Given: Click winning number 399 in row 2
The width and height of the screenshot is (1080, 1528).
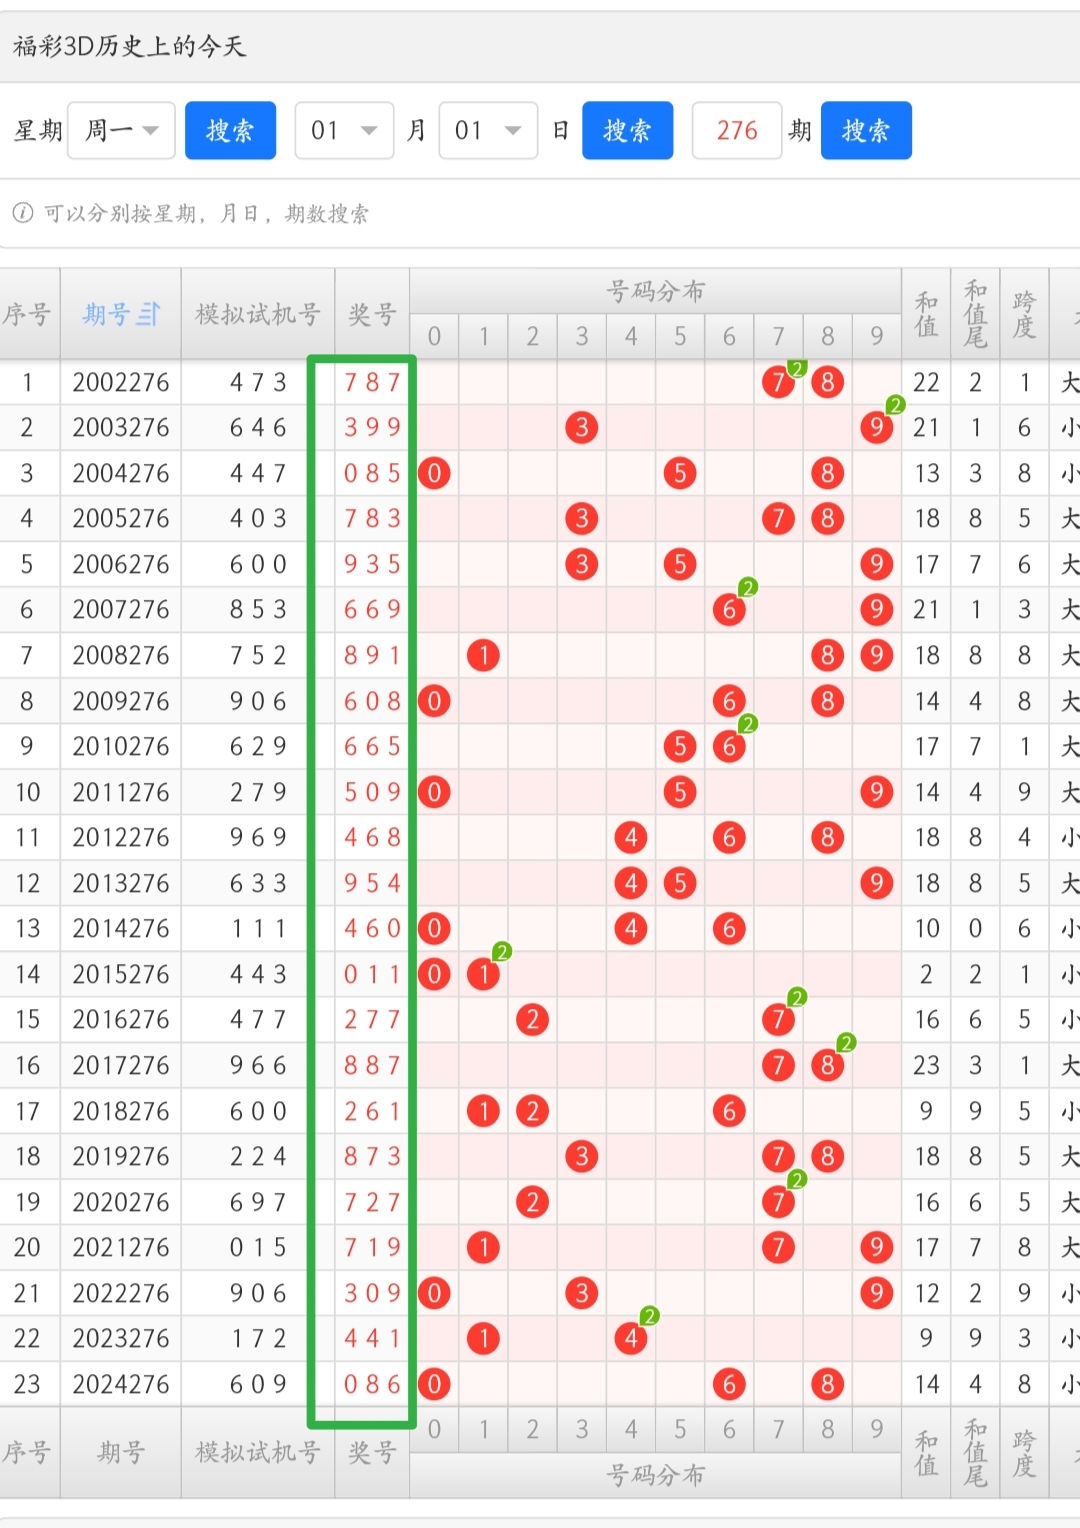Looking at the screenshot, I should pos(372,427).
